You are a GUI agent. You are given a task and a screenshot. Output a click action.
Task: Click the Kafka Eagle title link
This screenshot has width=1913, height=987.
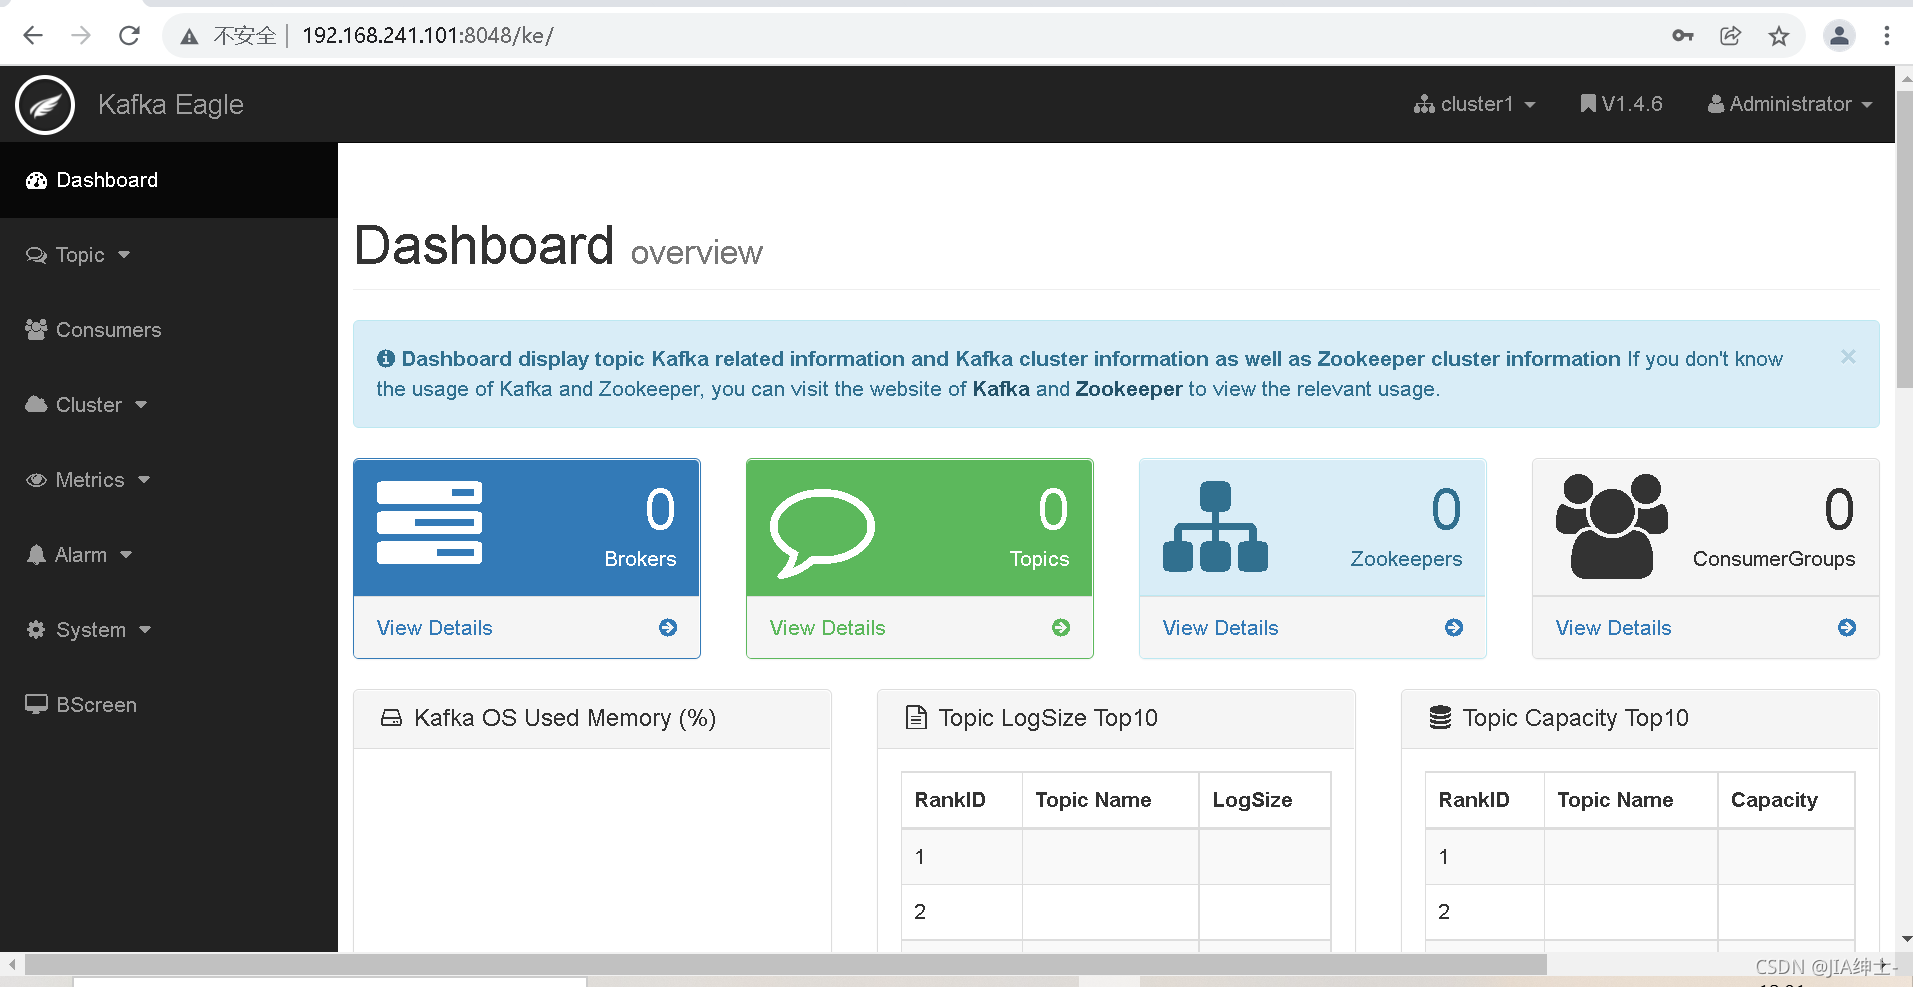(x=171, y=104)
